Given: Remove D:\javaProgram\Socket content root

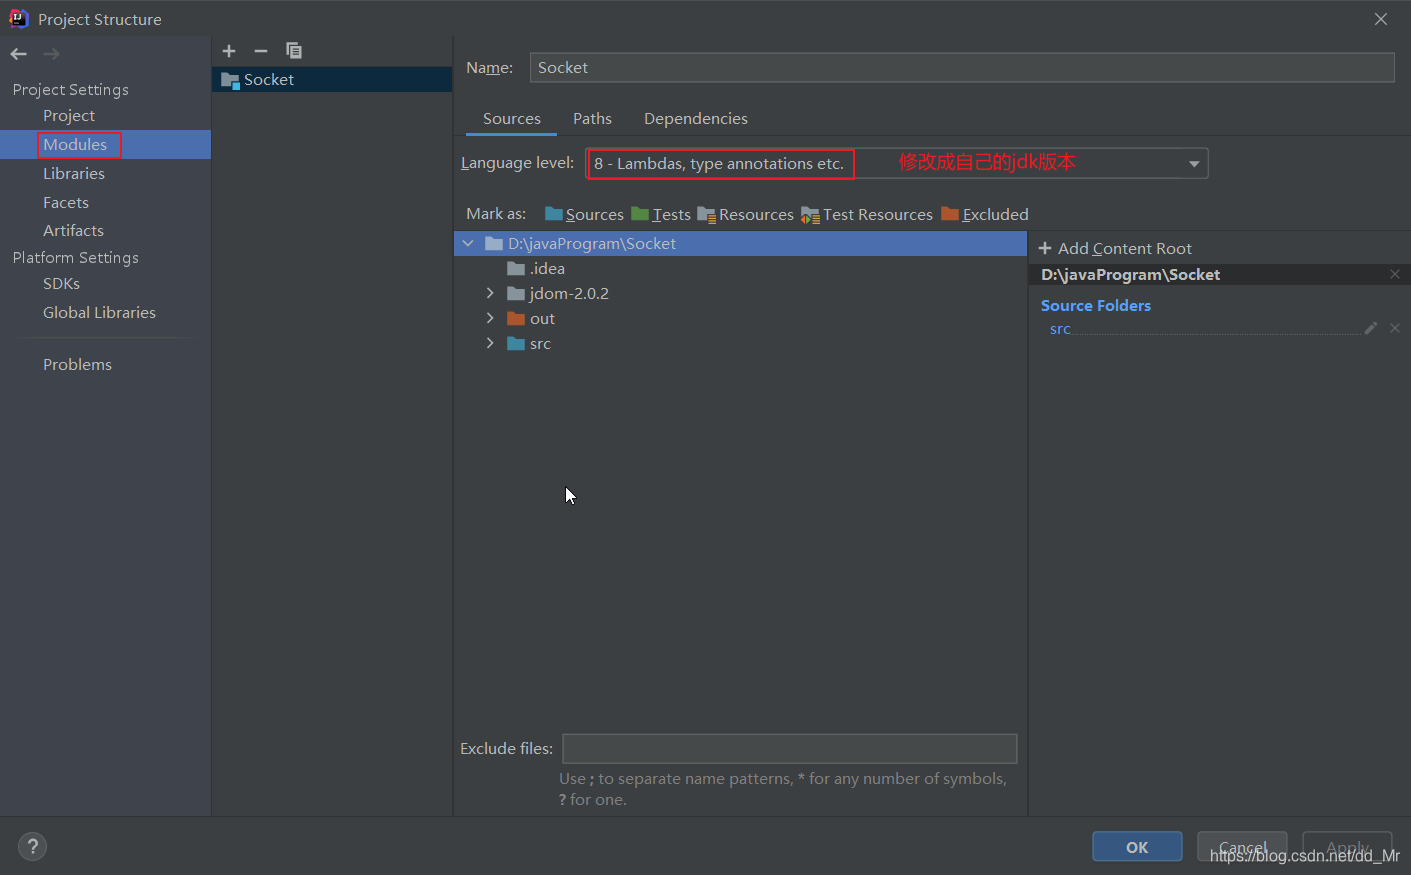Looking at the screenshot, I should coord(1395,274).
